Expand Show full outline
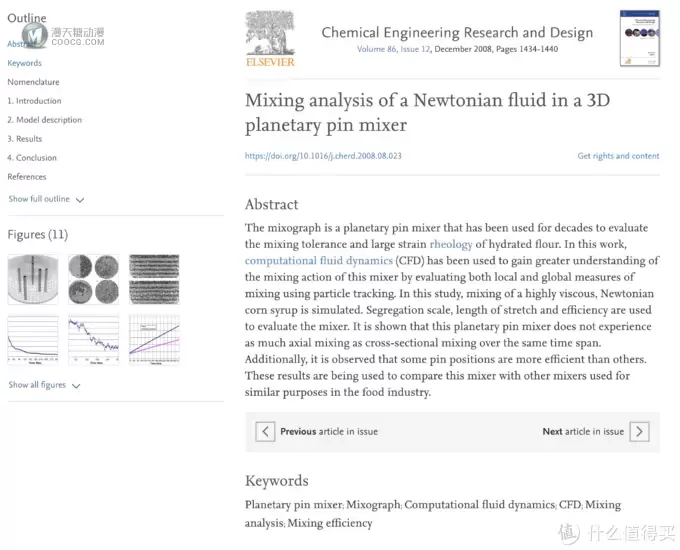The height and width of the screenshot is (550, 680). pos(46,199)
